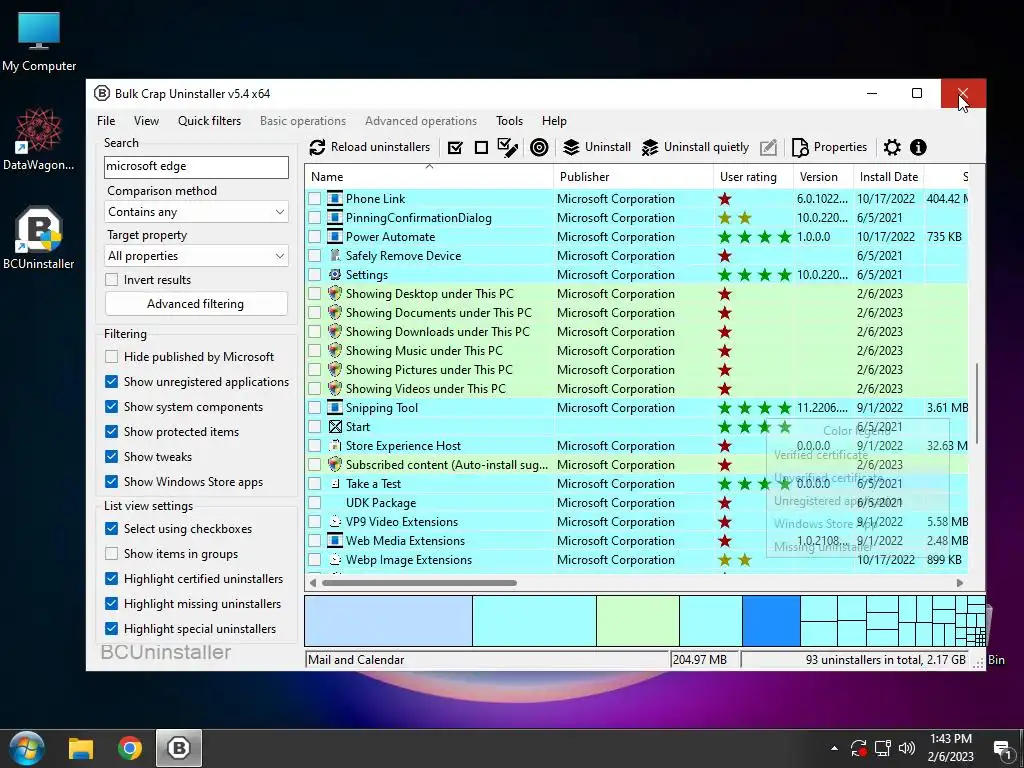Screen dimensions: 1024x768
Task: Open the Tools menu
Action: [509, 121]
